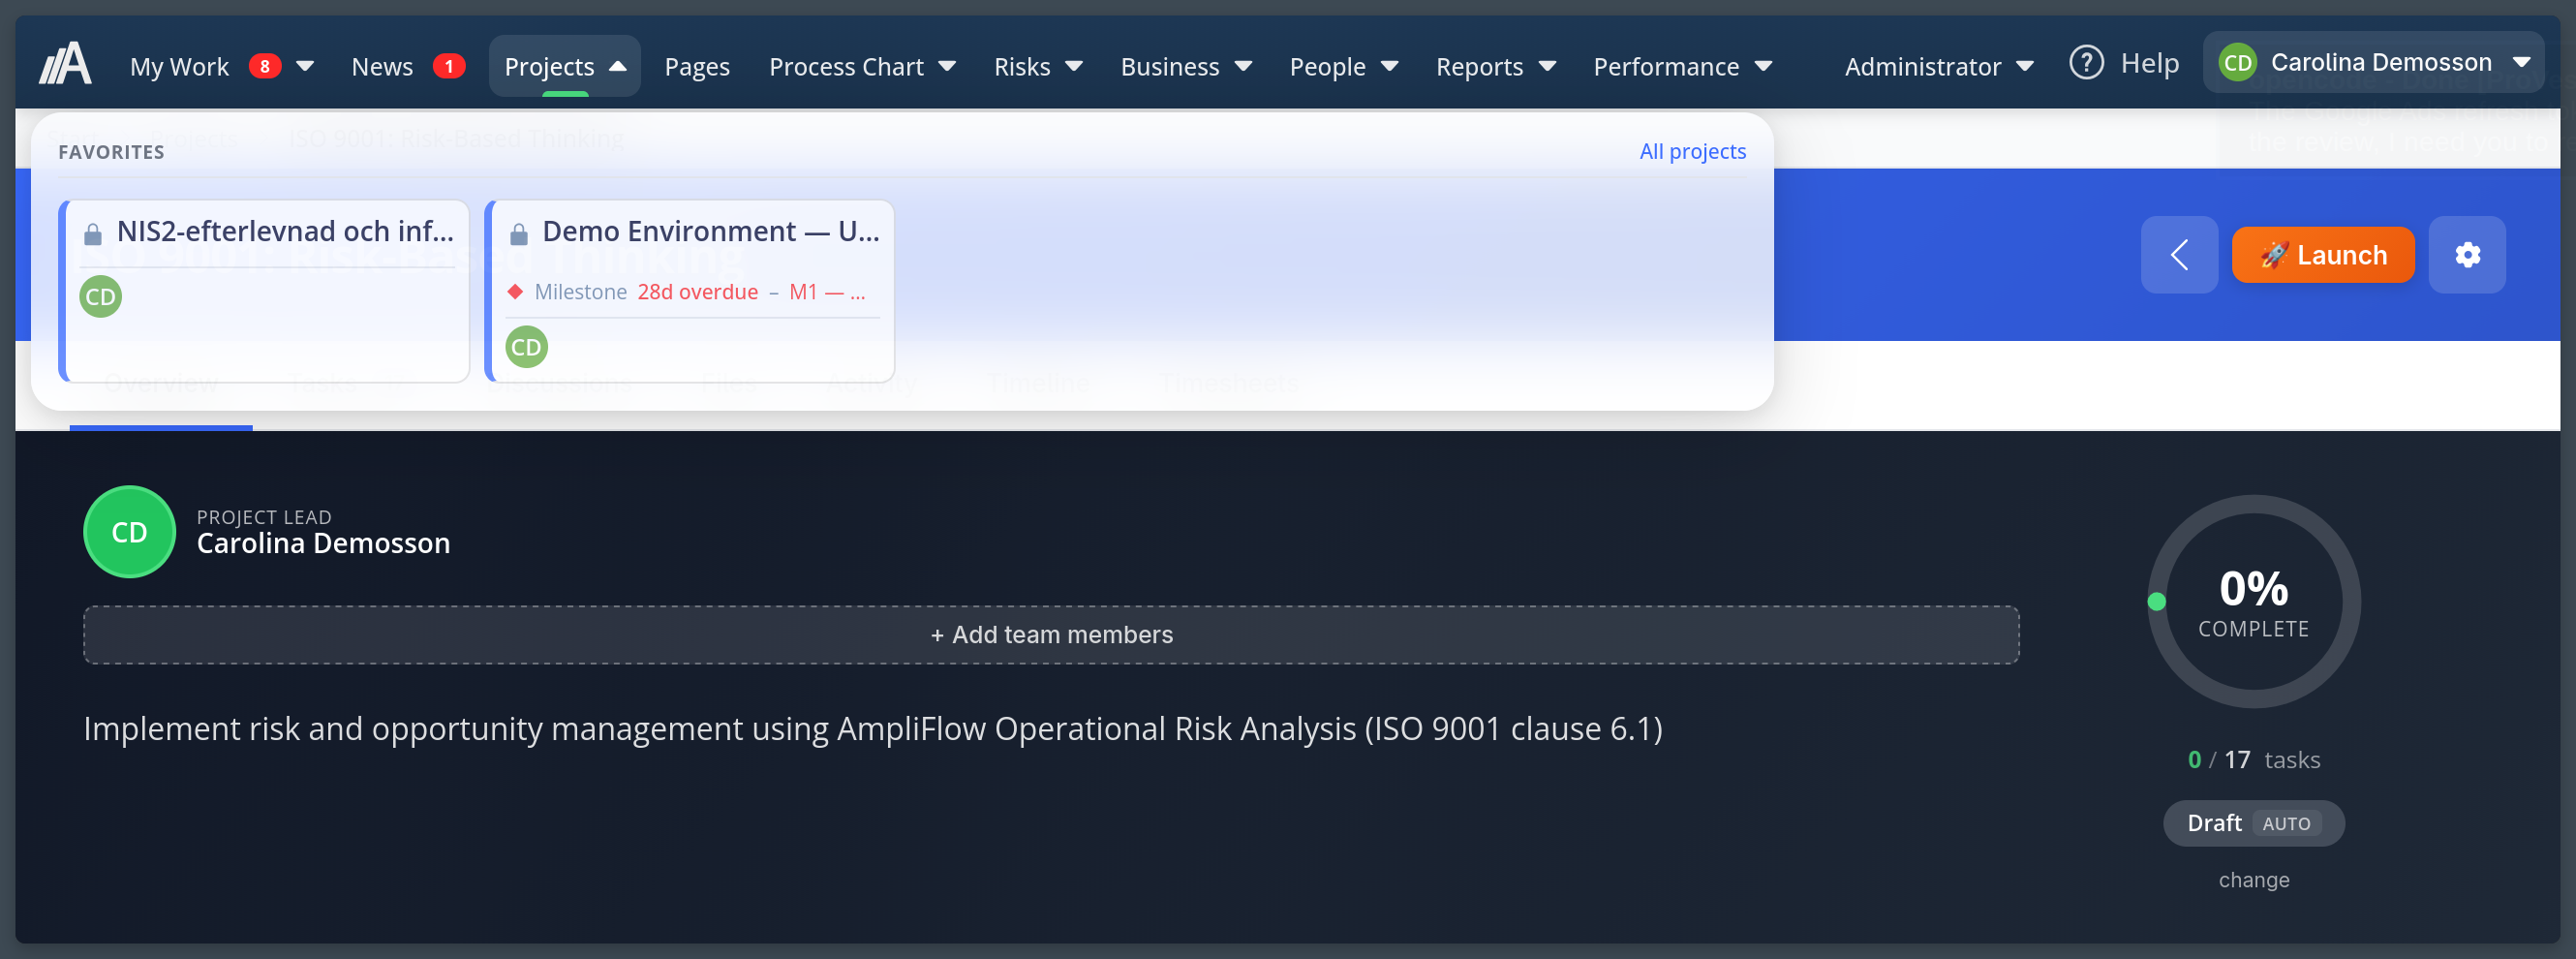
Task: Open project settings with the gear icon
Action: click(x=2467, y=255)
